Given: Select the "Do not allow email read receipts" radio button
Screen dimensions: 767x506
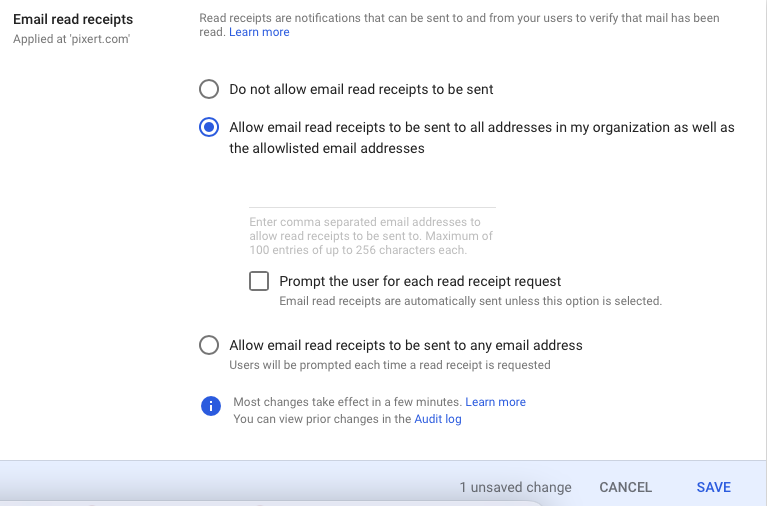Looking at the screenshot, I should [209, 89].
